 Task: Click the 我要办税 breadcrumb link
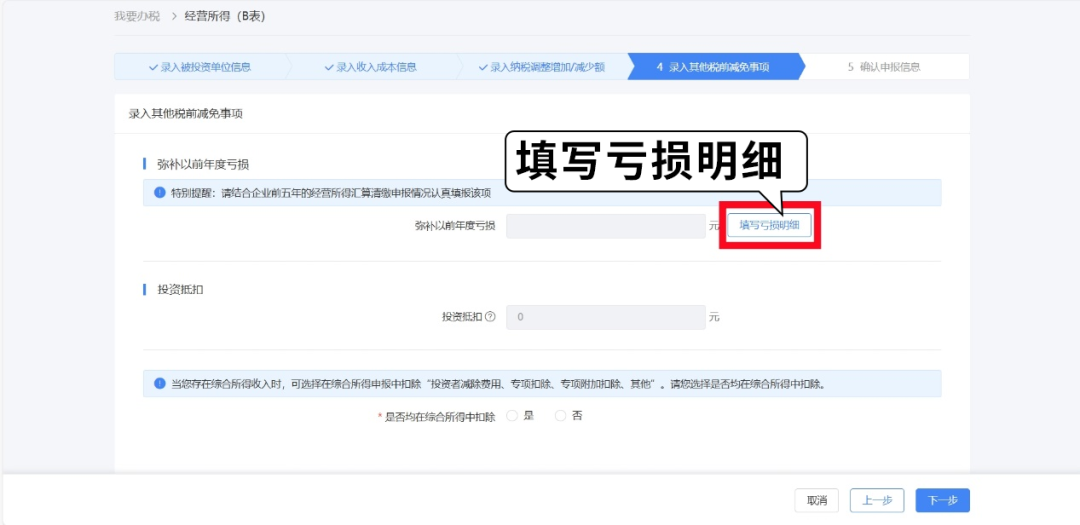(136, 17)
